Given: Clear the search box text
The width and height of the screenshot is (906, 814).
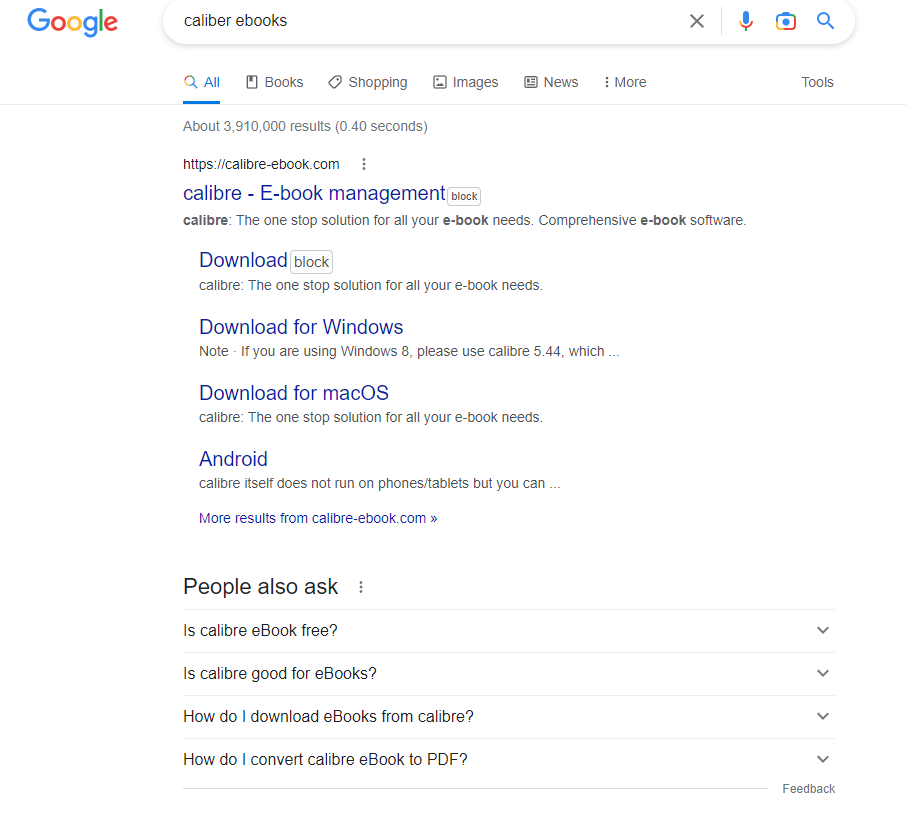Looking at the screenshot, I should click(697, 21).
